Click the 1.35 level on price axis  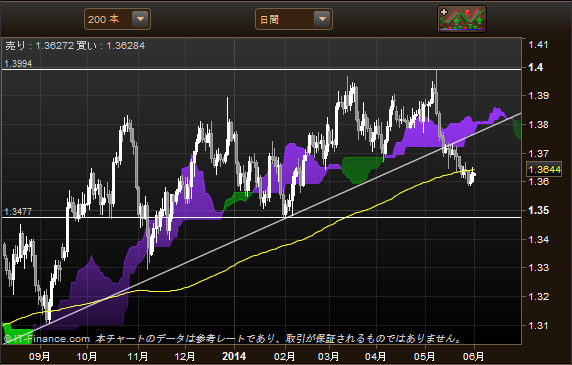[538, 210]
